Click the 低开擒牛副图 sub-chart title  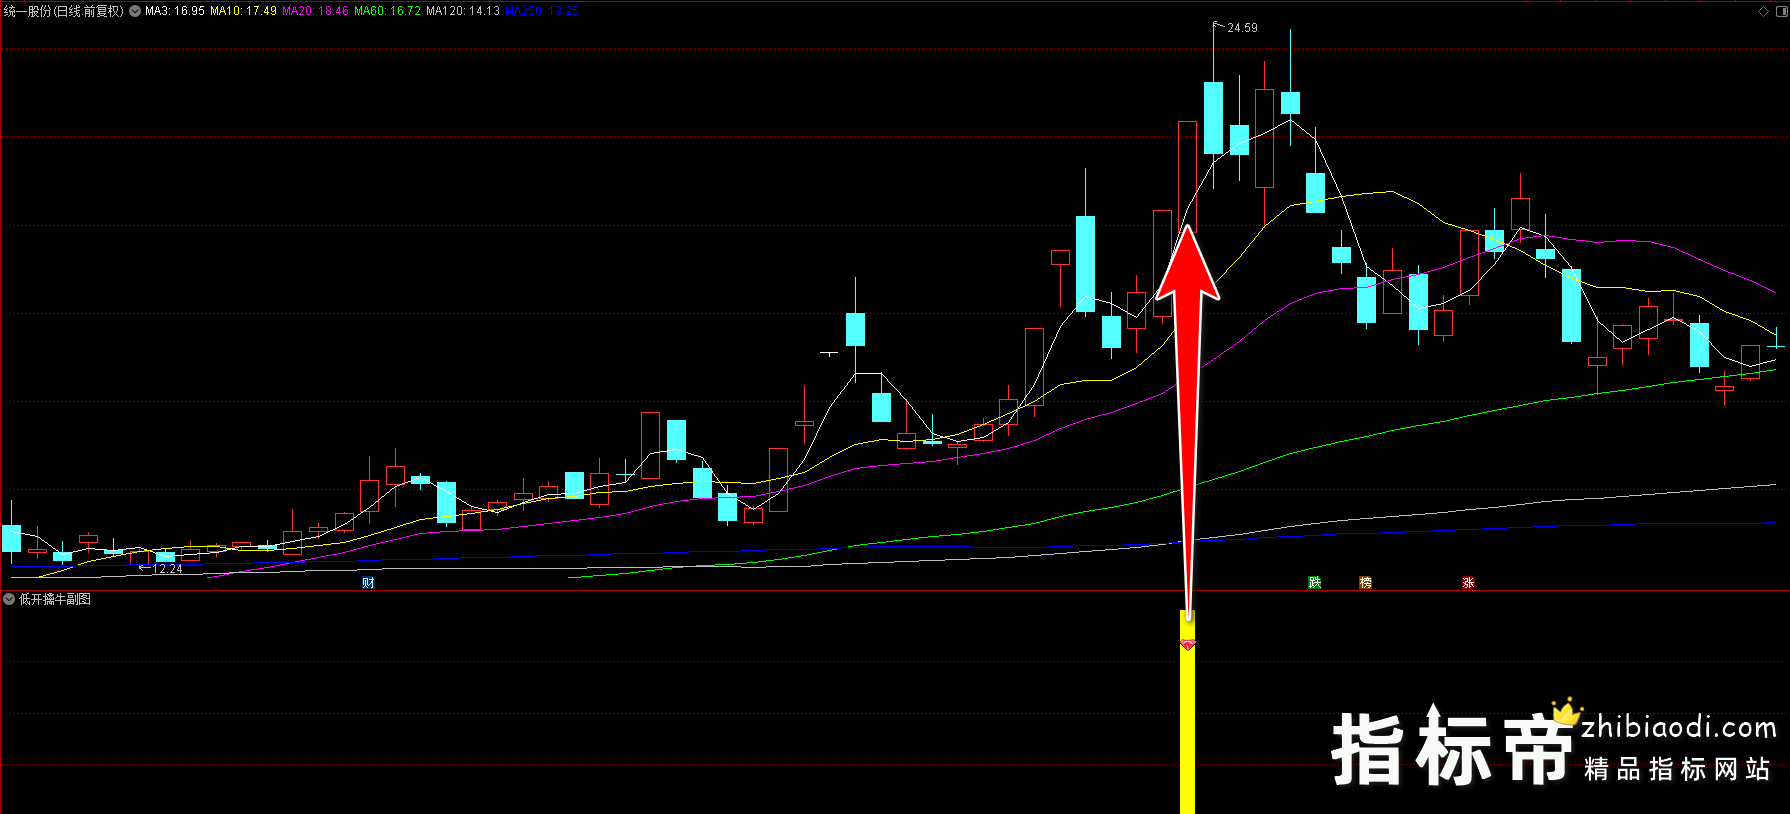pos(55,599)
